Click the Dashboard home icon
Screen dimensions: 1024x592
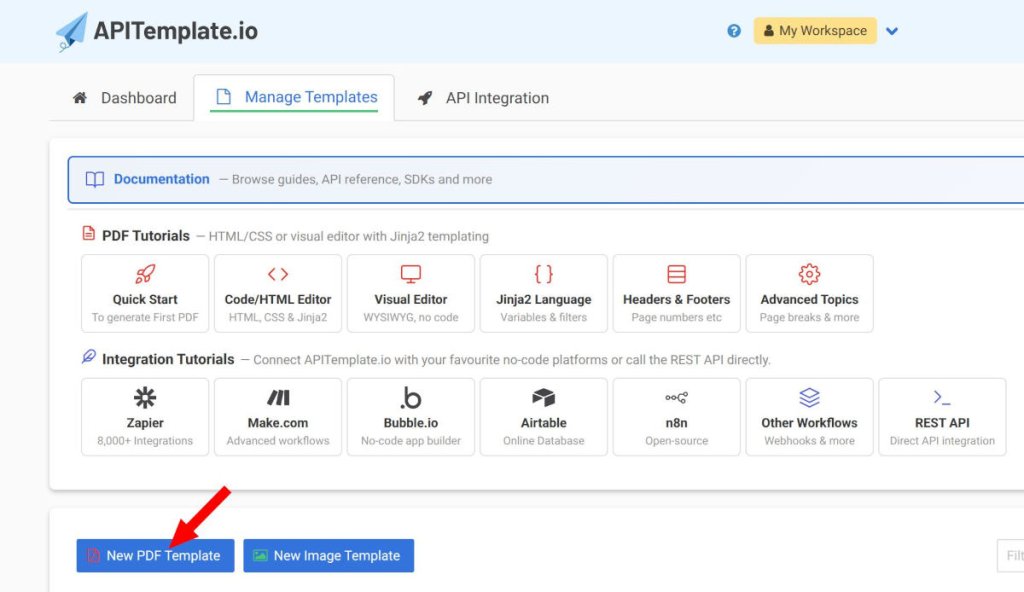click(80, 98)
